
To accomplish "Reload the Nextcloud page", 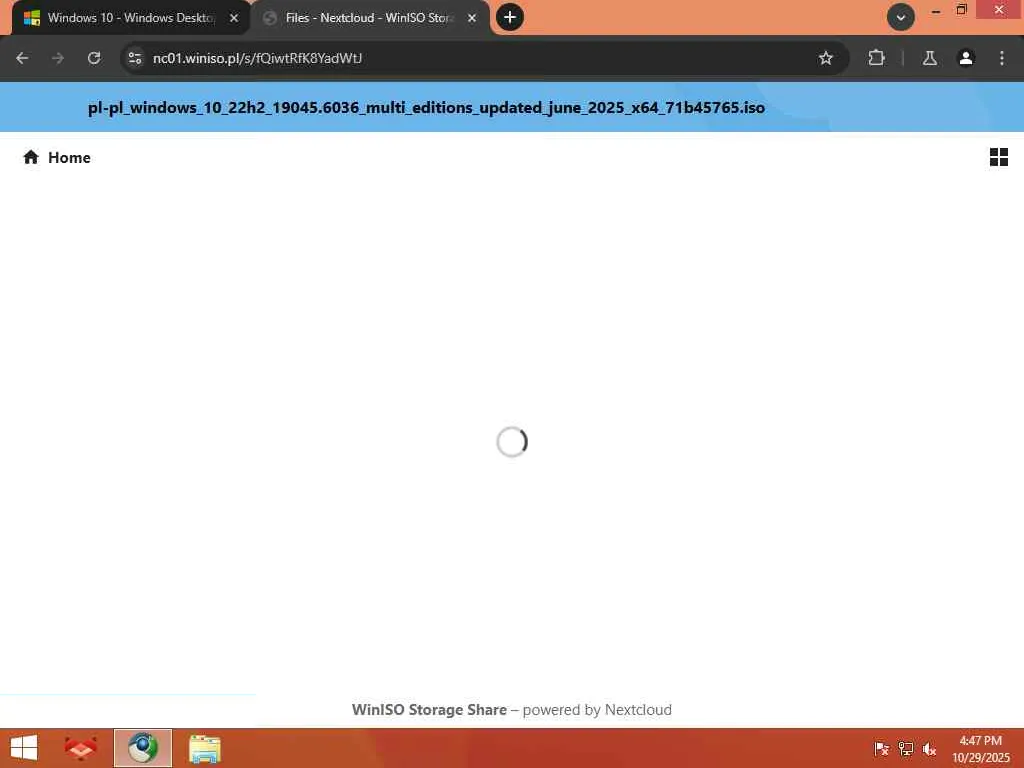I will tap(94, 58).
